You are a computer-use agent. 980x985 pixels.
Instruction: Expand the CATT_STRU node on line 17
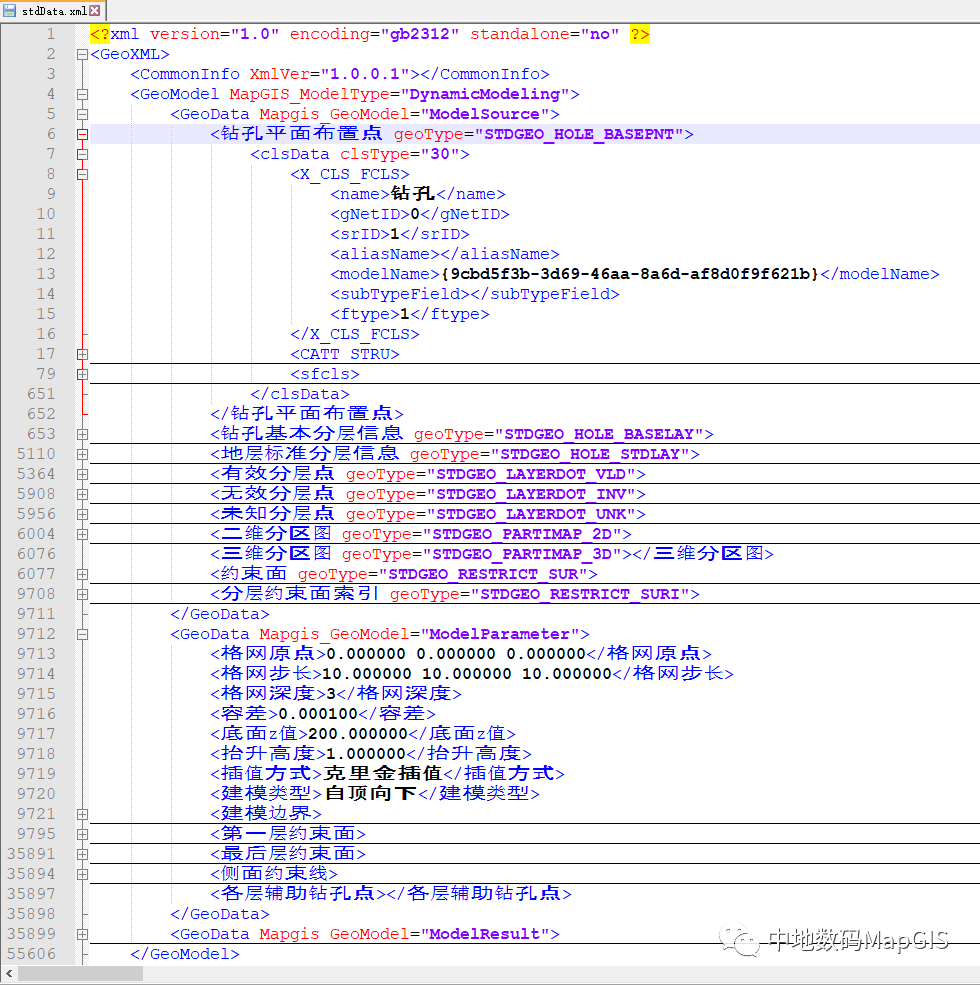(82, 354)
